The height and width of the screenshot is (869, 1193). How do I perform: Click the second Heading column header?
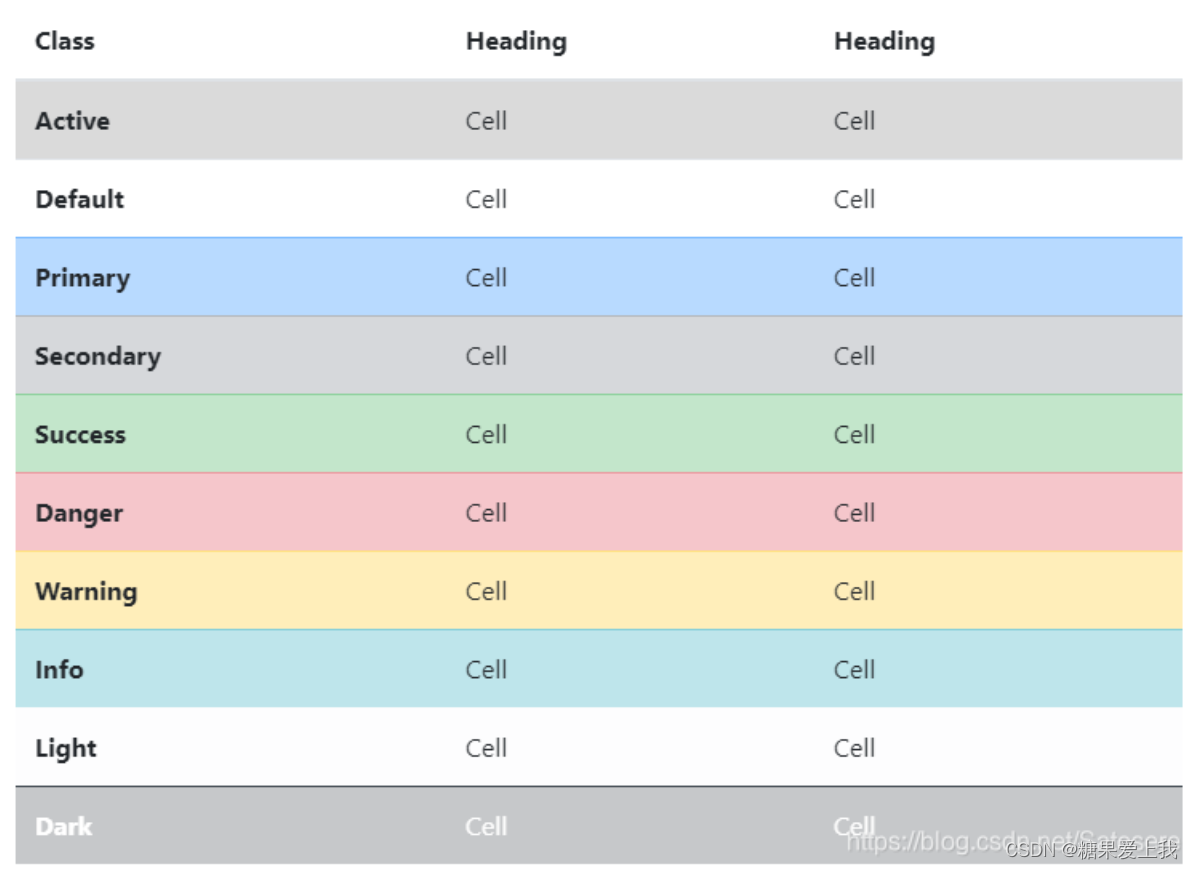pyautogui.click(x=884, y=41)
